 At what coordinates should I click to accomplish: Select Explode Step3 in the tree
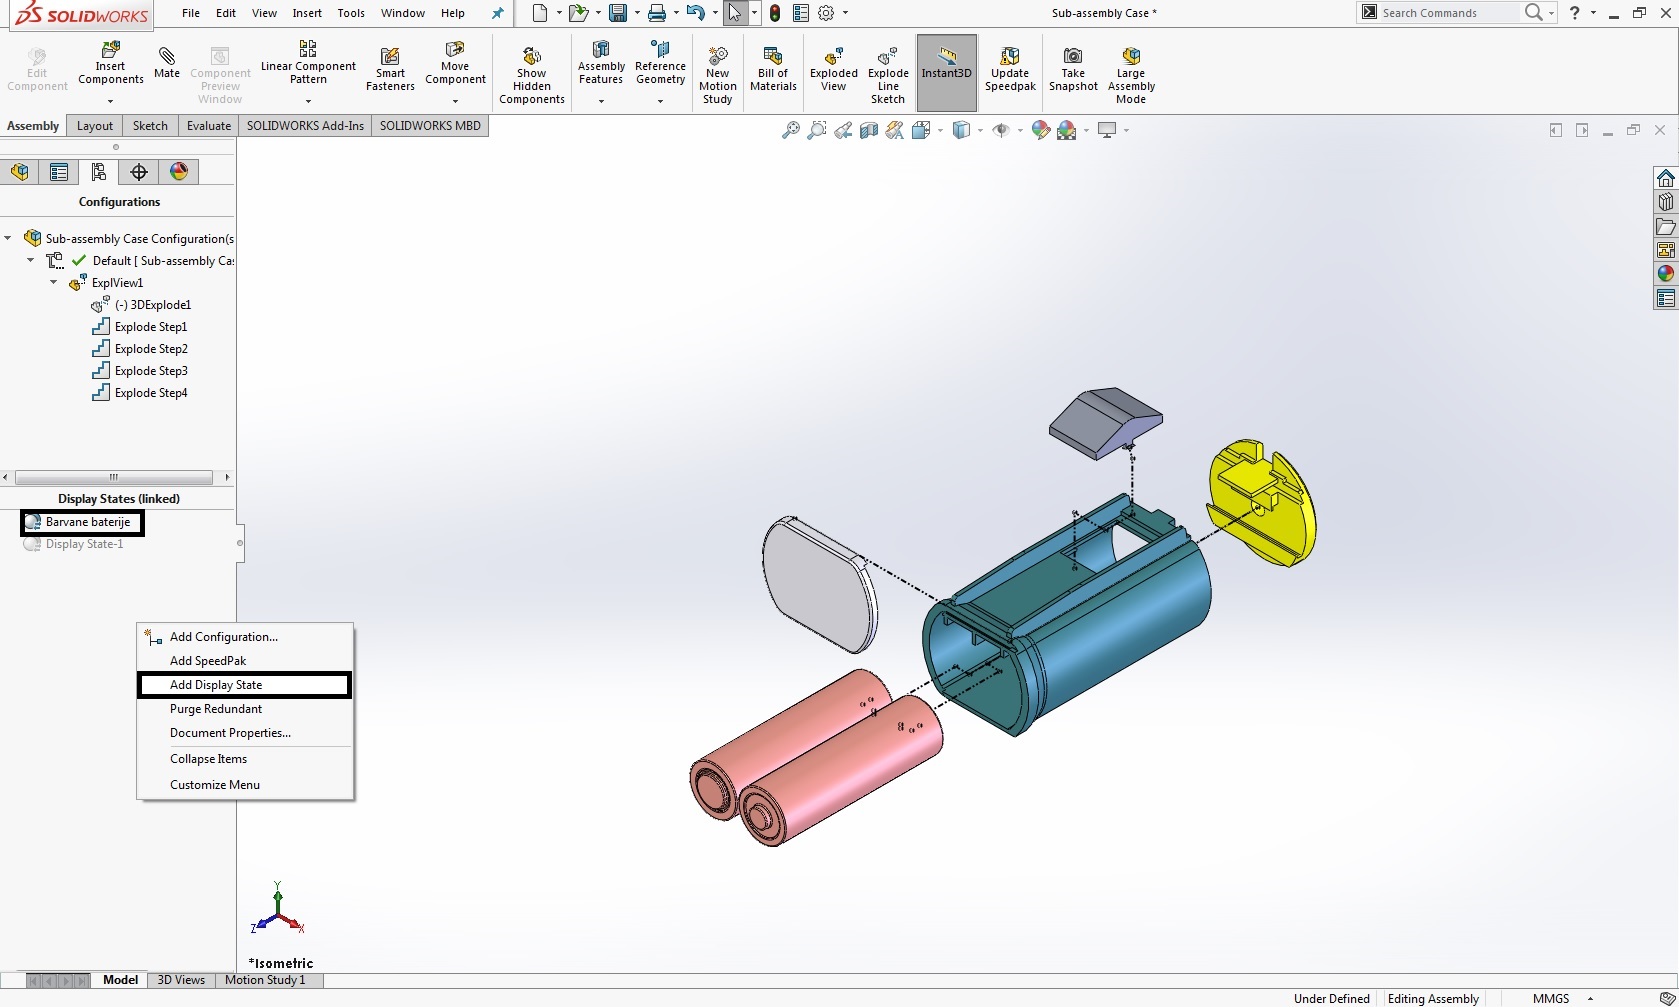[151, 371]
